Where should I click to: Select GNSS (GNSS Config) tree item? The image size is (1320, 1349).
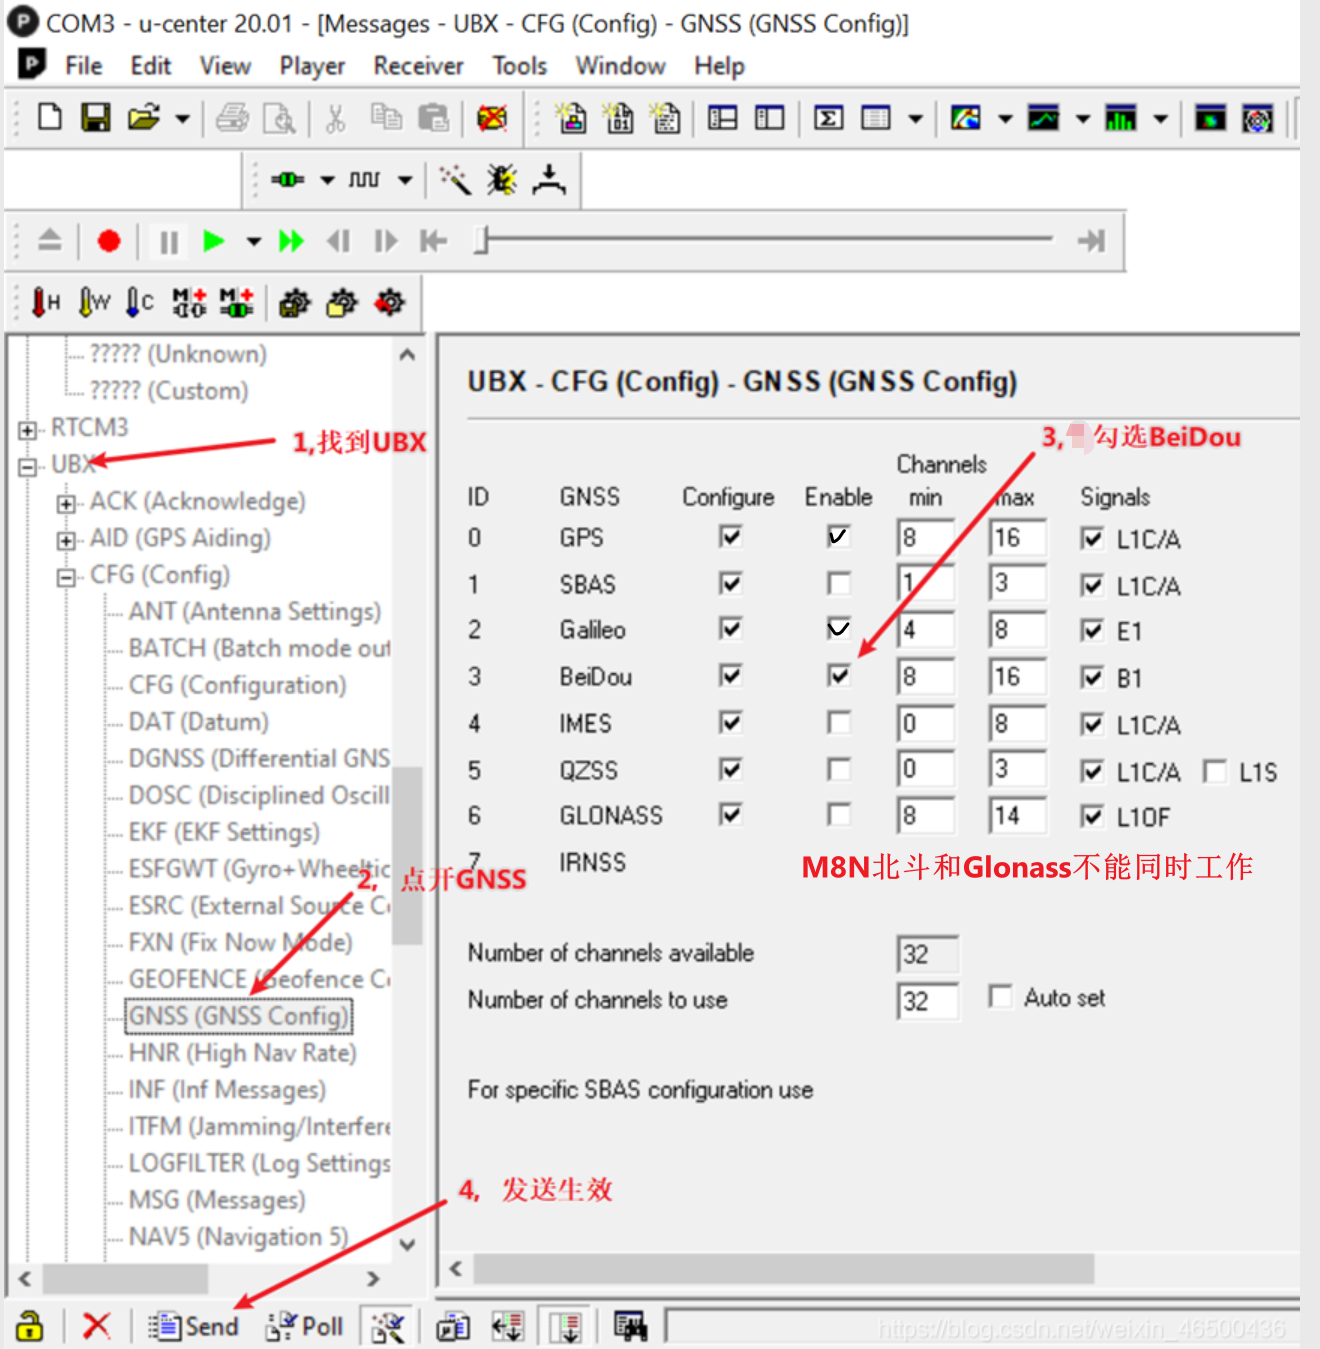238,1016
